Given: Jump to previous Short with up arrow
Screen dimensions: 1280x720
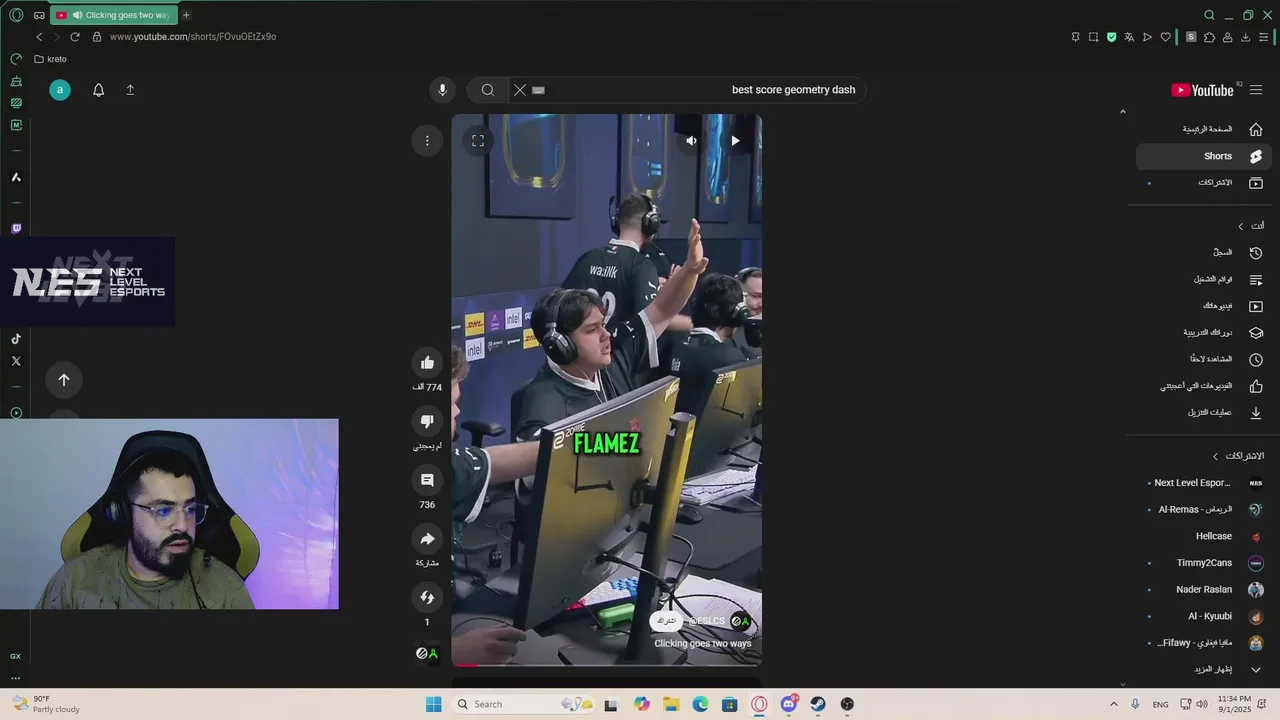Looking at the screenshot, I should pyautogui.click(x=64, y=380).
